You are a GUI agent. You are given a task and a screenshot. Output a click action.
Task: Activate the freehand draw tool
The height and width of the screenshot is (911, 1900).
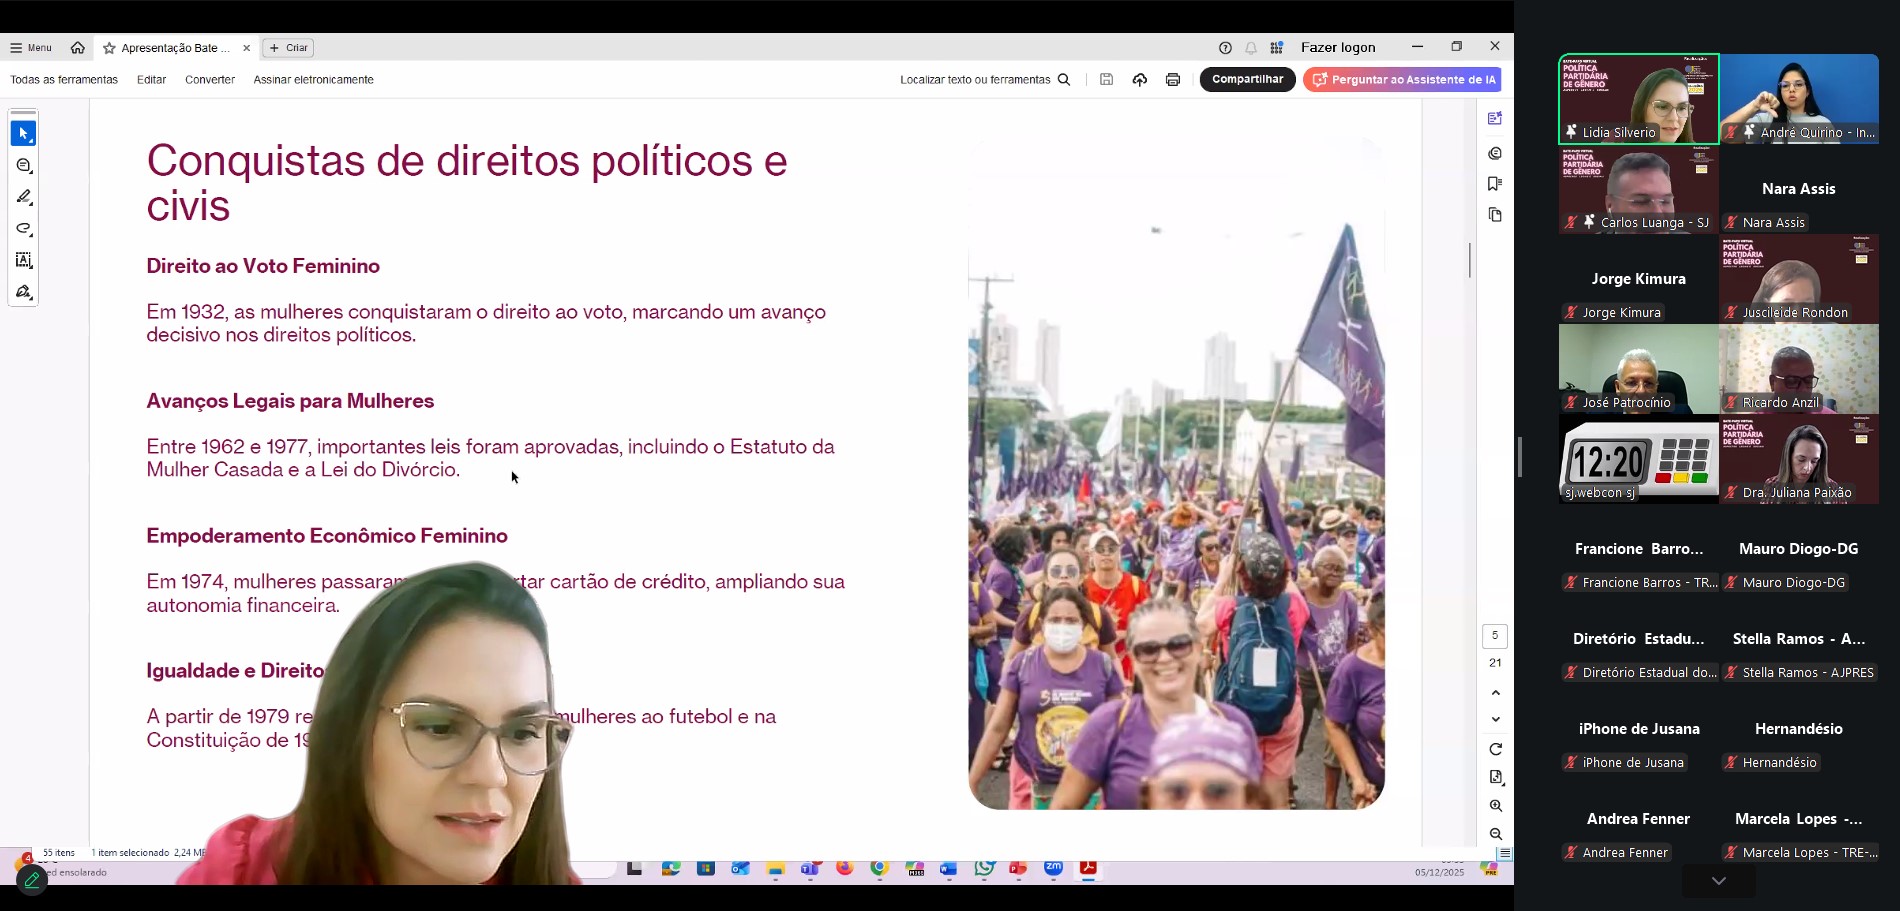coord(24,229)
